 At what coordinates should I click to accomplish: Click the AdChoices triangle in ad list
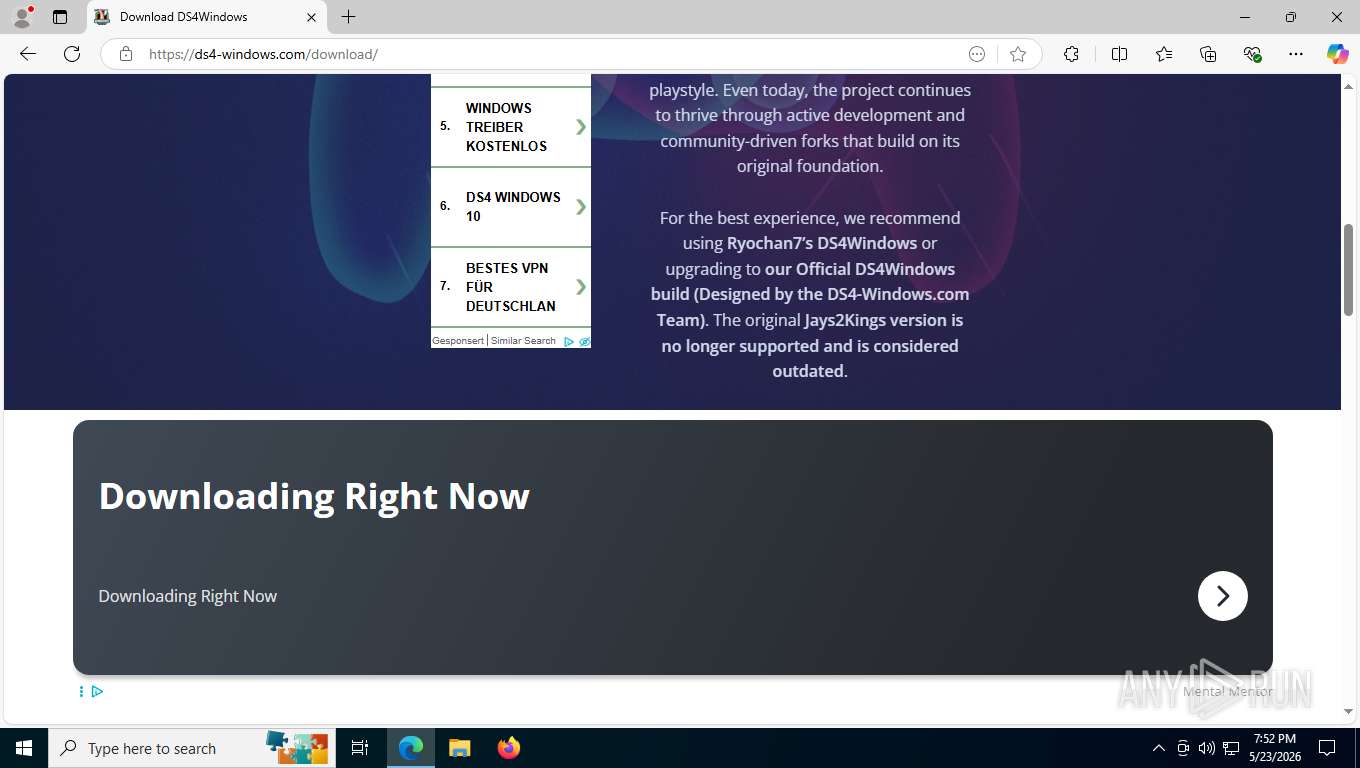click(x=569, y=341)
